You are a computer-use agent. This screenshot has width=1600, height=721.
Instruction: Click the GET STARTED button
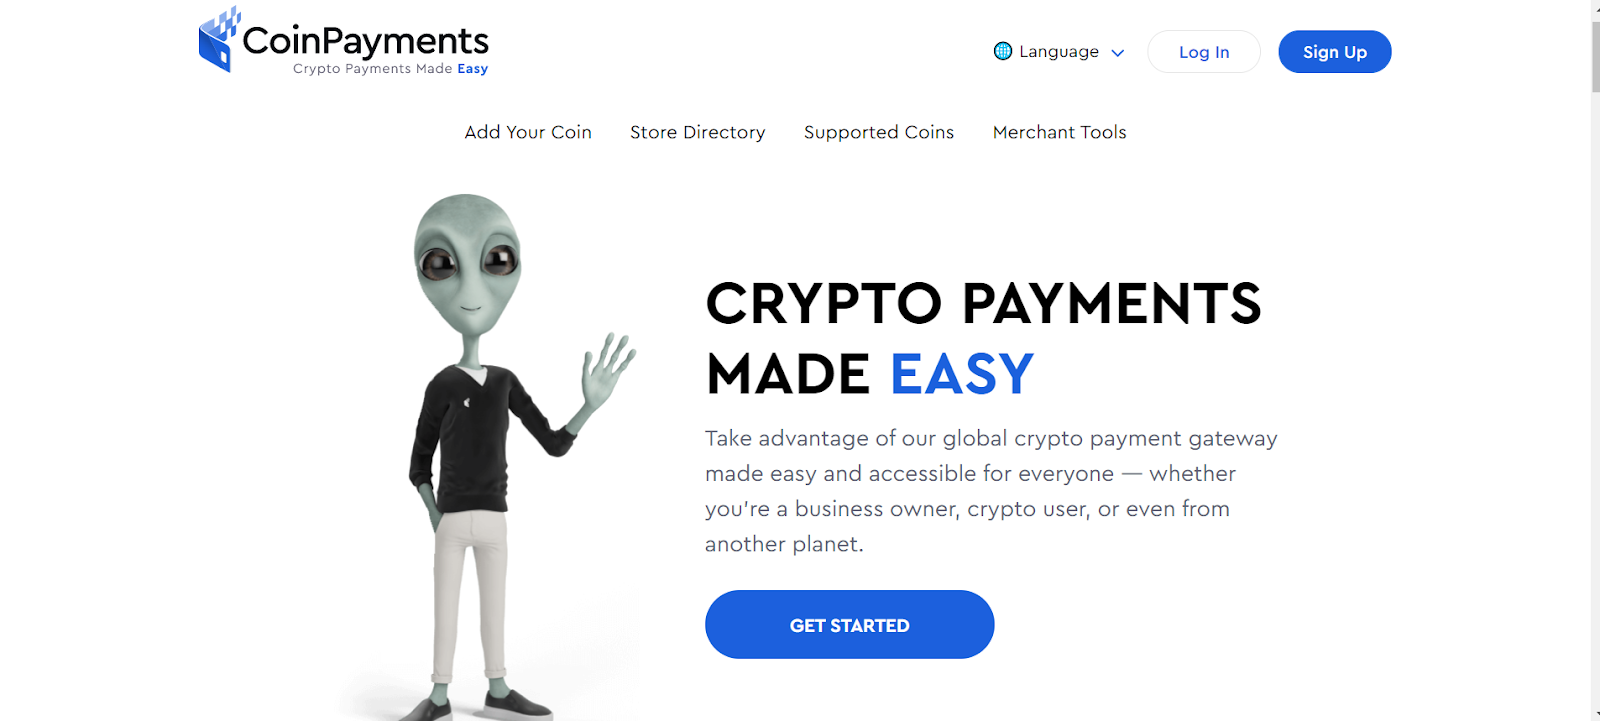(x=850, y=625)
